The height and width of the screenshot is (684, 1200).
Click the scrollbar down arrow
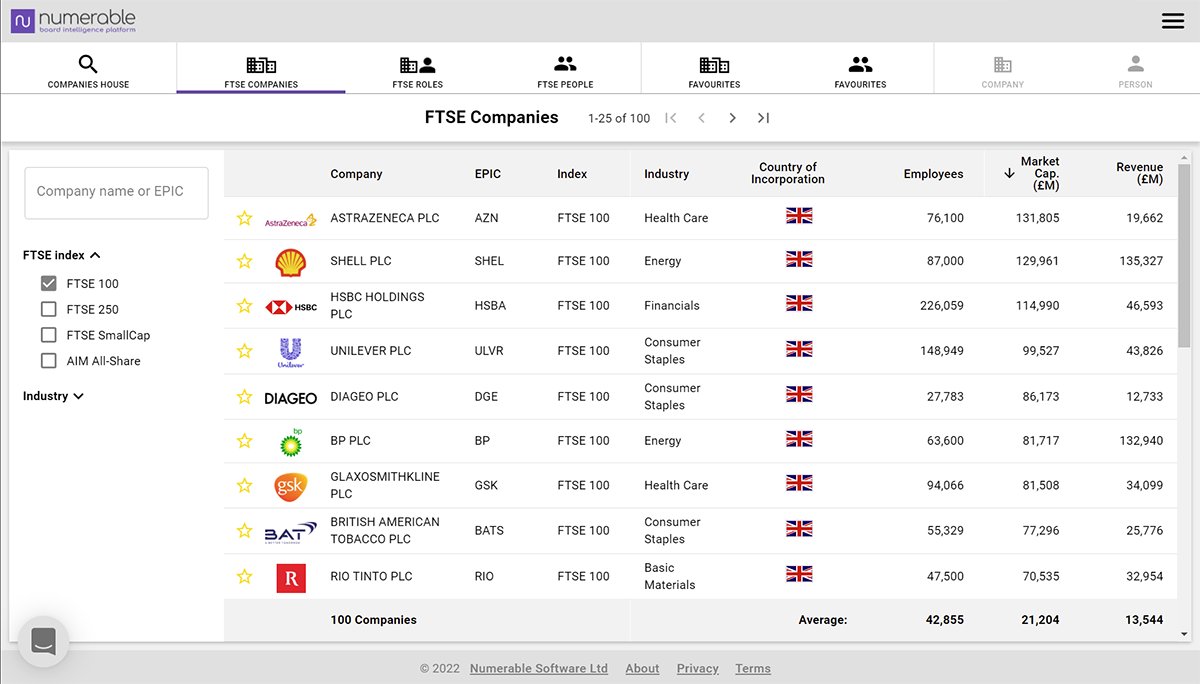pyautogui.click(x=1184, y=633)
